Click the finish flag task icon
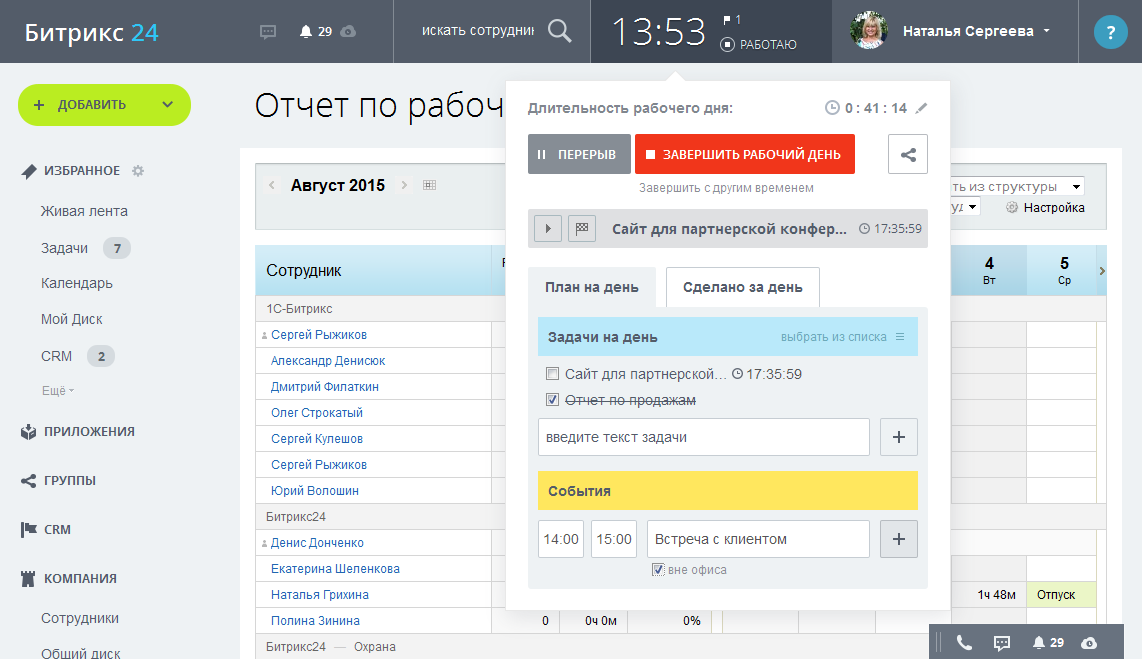The width and height of the screenshot is (1142, 659). [x=581, y=229]
